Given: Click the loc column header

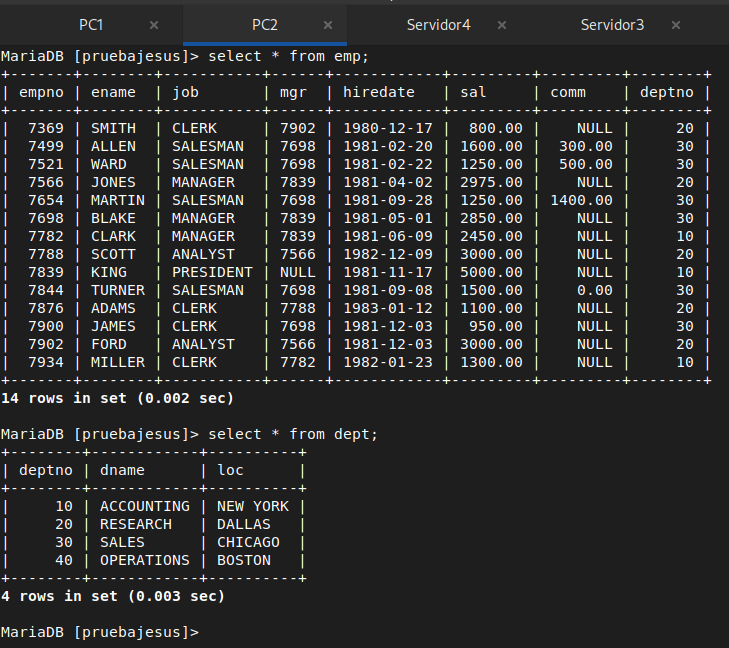Looking at the screenshot, I should (x=230, y=470).
